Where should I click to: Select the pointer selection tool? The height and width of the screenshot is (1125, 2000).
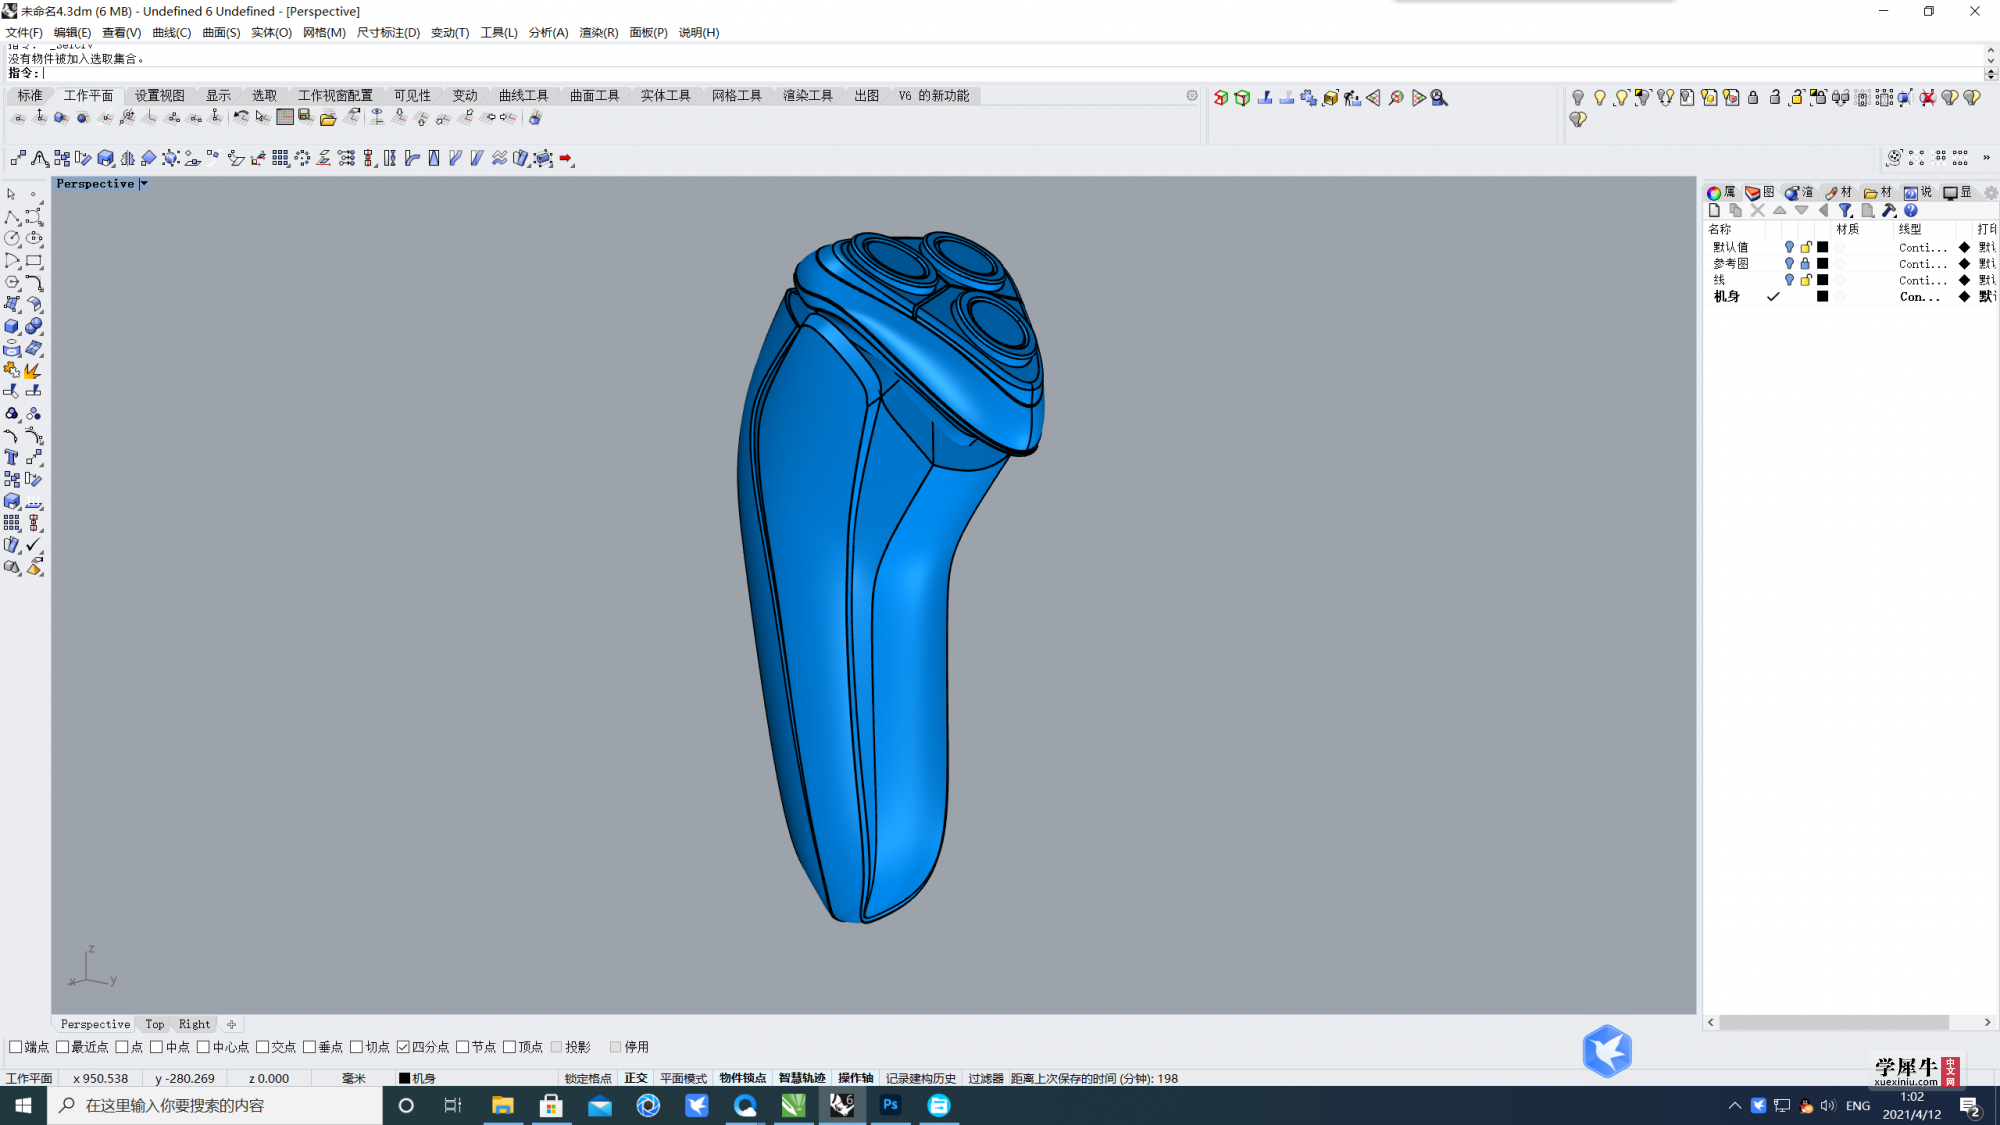(11, 194)
